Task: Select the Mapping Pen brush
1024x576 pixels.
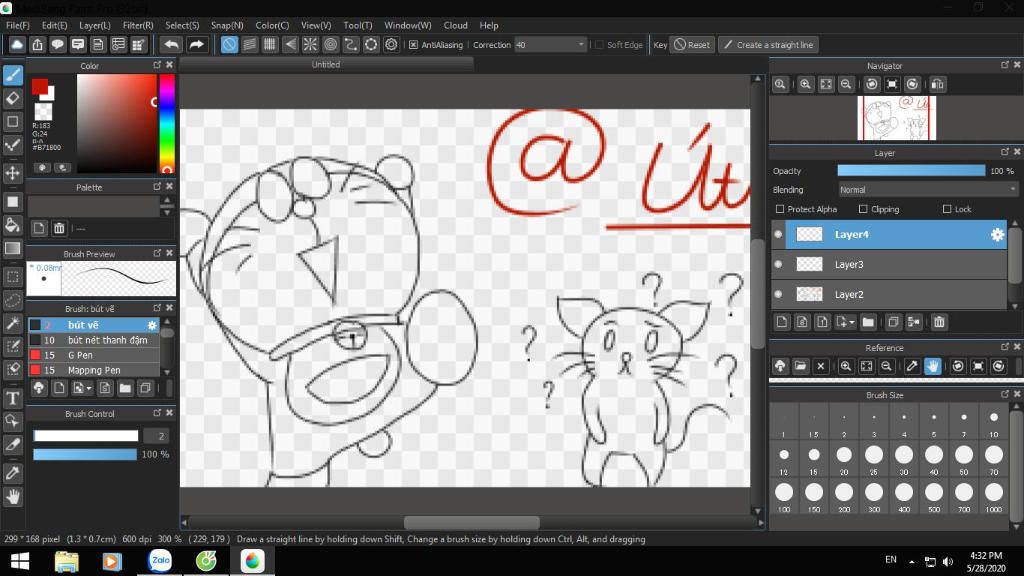Action: tap(93, 370)
